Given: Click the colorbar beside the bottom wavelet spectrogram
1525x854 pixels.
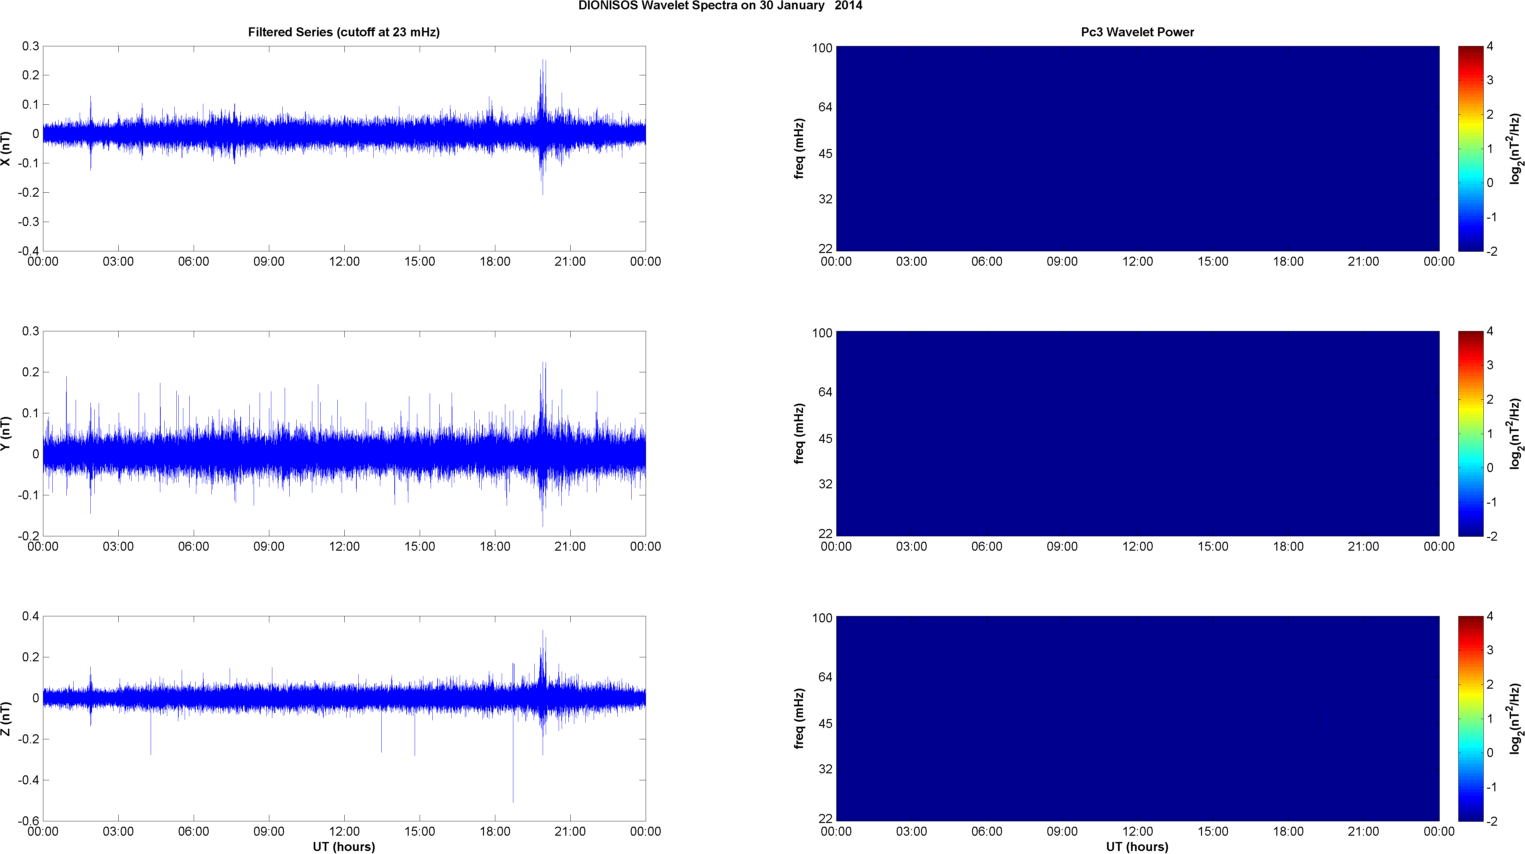Looking at the screenshot, I should point(1470,718).
